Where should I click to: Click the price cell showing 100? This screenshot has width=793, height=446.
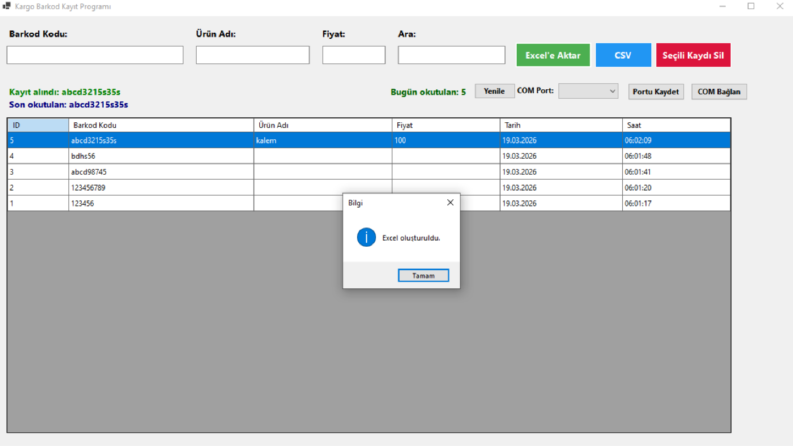point(446,140)
